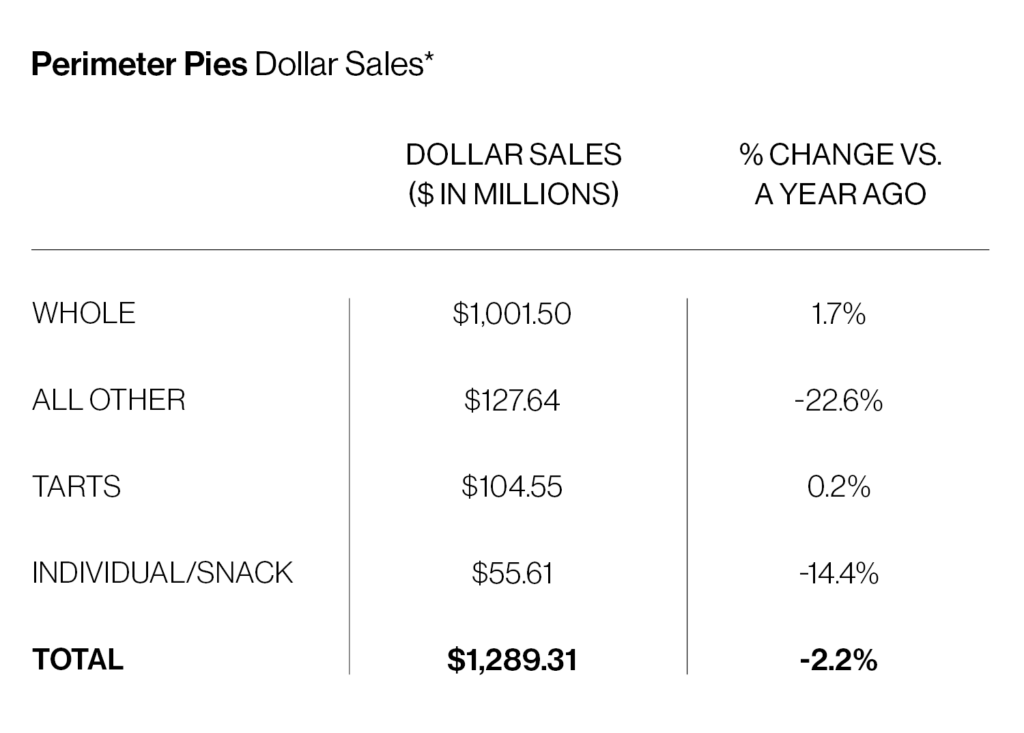The height and width of the screenshot is (733, 1024).
Task: Select the $127.64 sales value
Action: pos(512,401)
